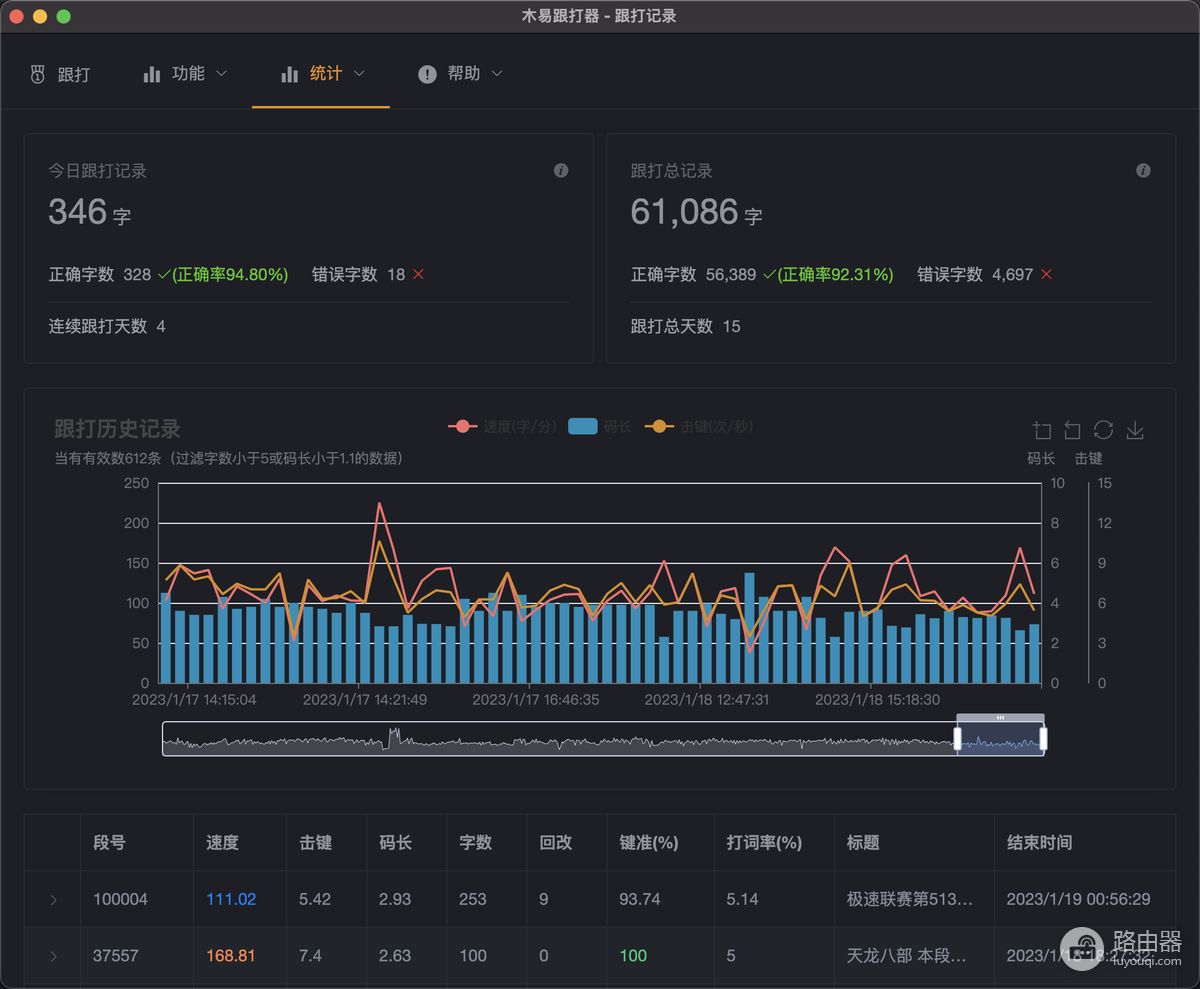Click the 功能 bar chart icon
The height and width of the screenshot is (989, 1200).
(x=152, y=74)
